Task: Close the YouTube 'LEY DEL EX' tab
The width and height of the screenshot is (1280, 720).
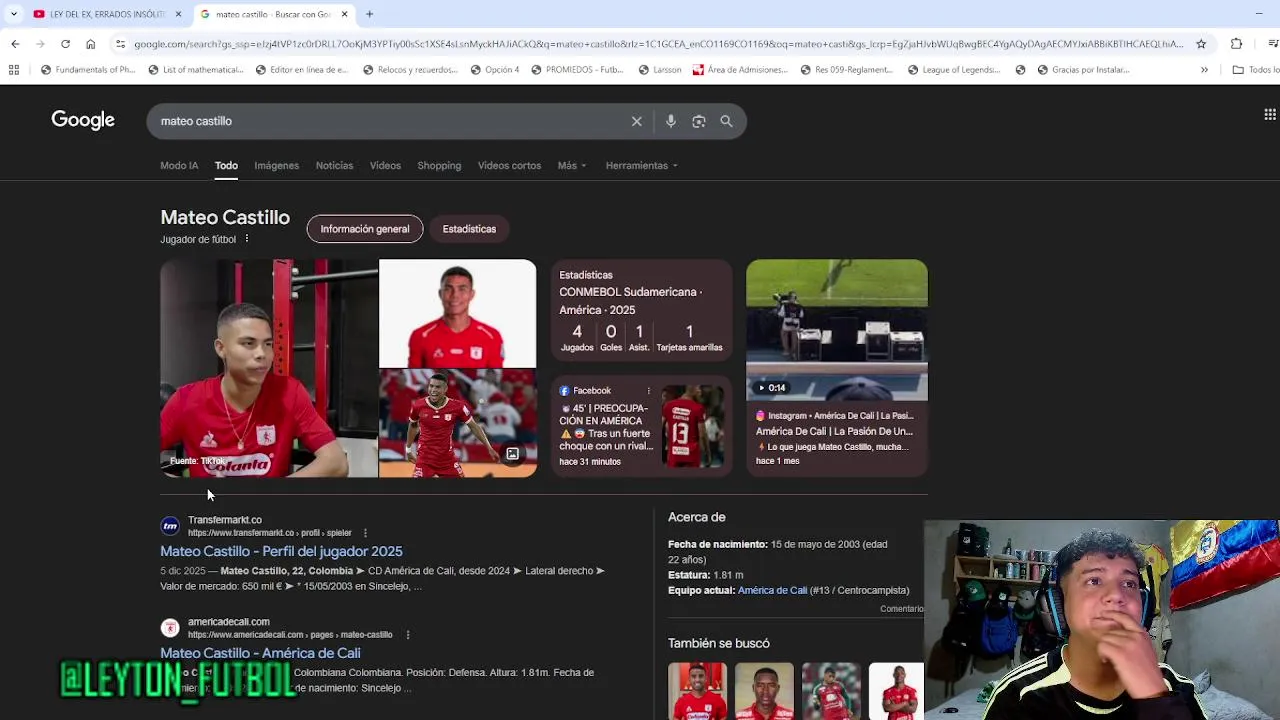Action: [x=179, y=14]
